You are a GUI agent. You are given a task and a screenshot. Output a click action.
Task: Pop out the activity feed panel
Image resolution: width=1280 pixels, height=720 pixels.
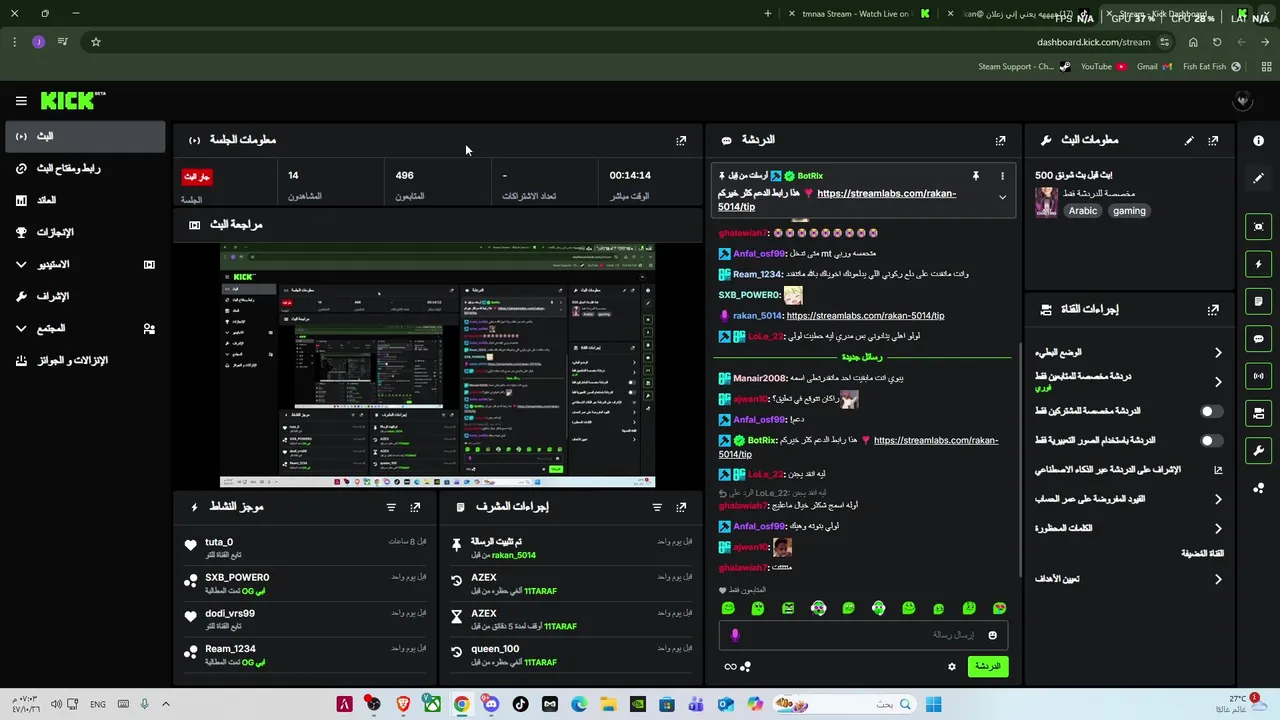(x=415, y=507)
